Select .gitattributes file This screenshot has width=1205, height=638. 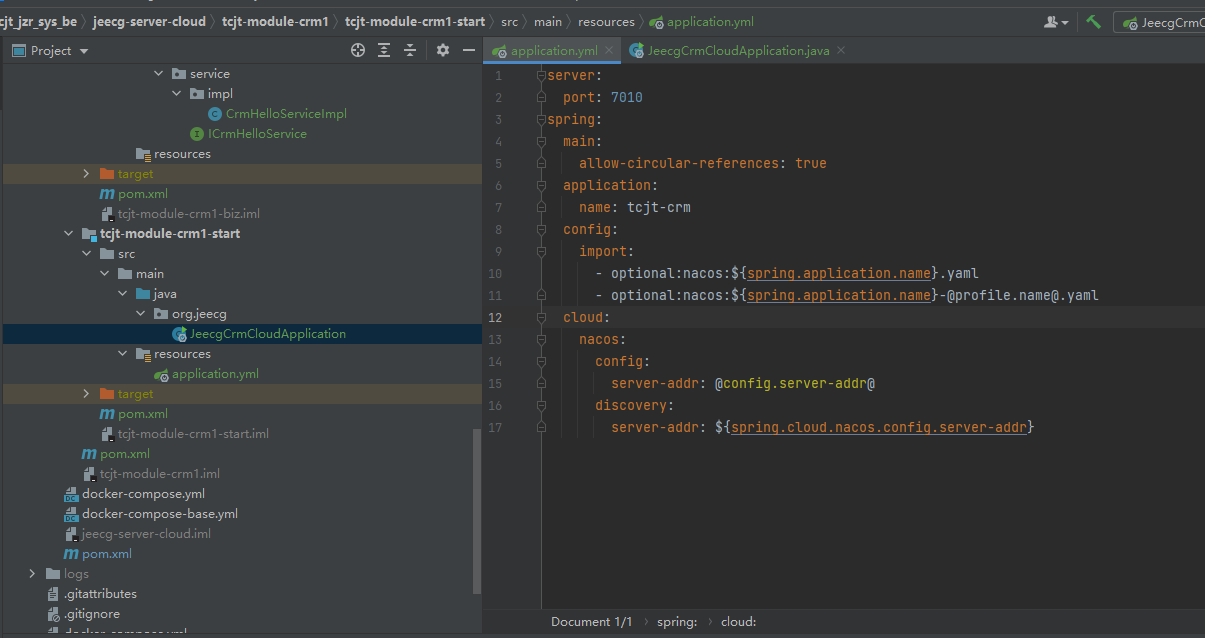[100, 593]
